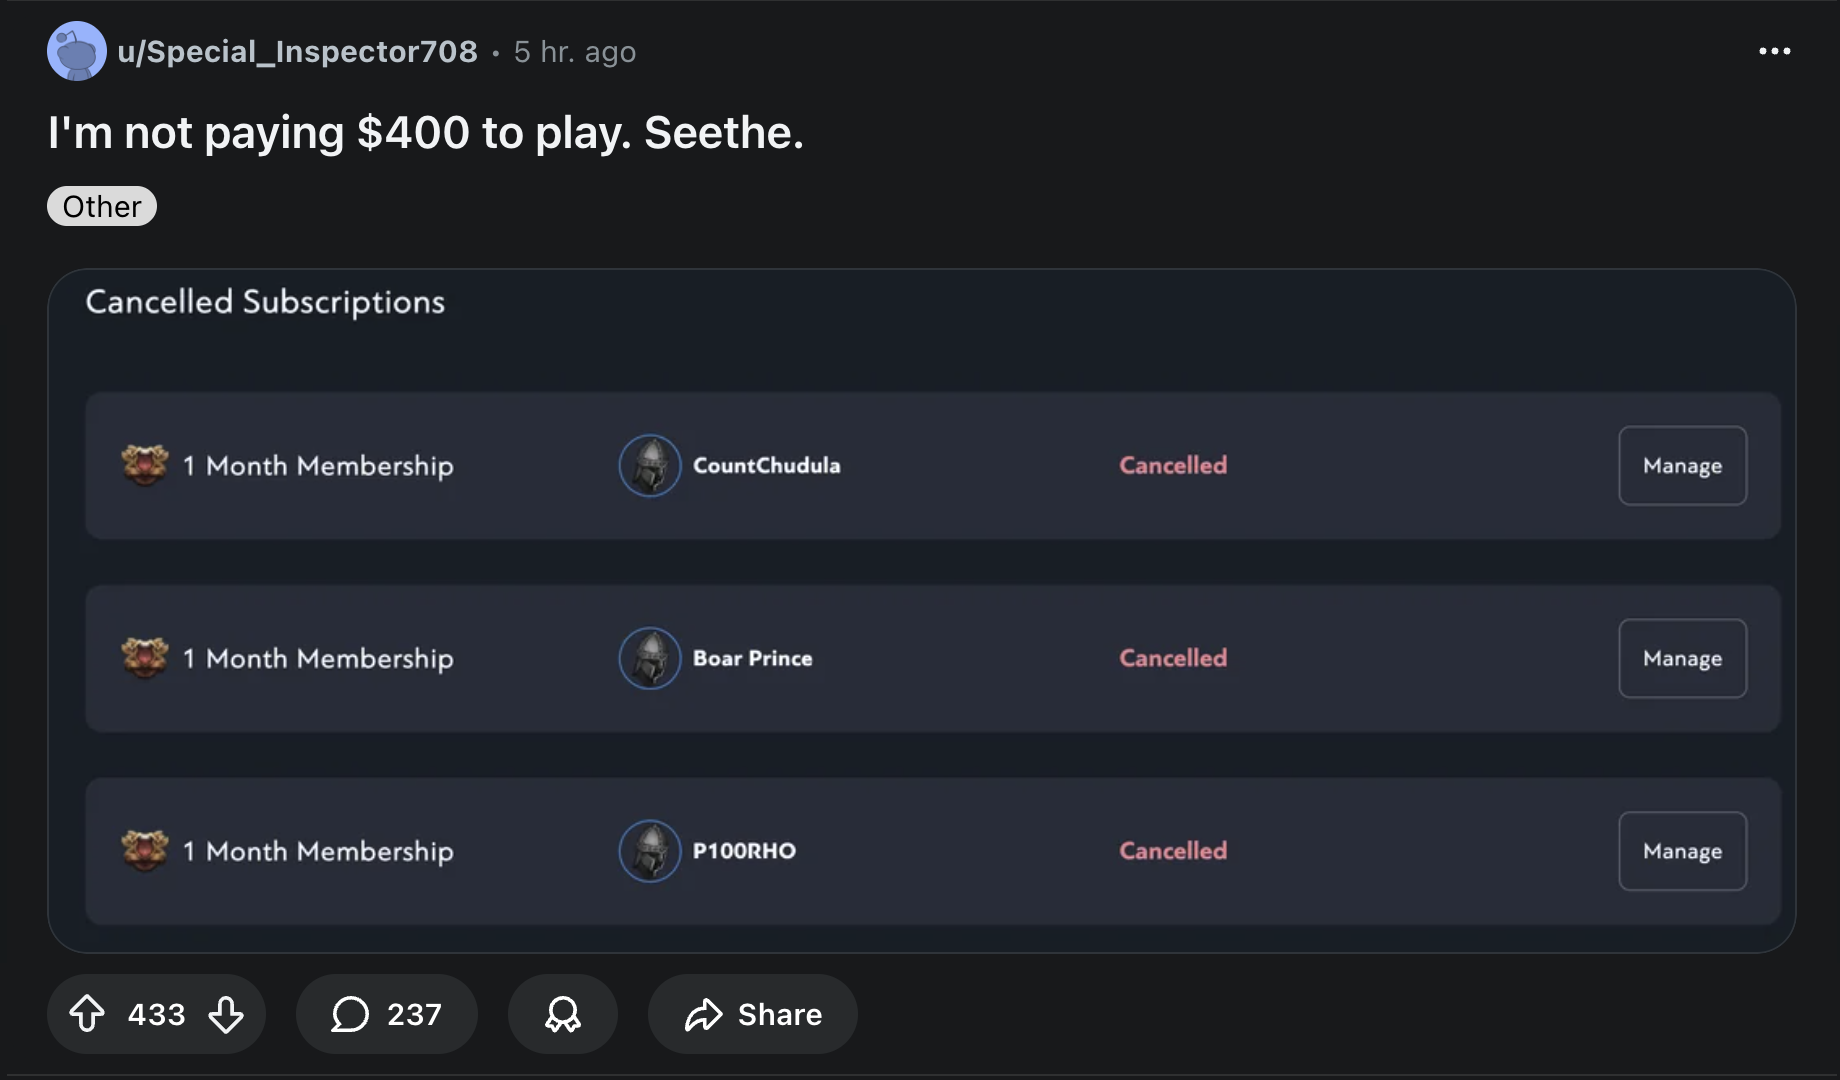Image resolution: width=1840 pixels, height=1080 pixels.
Task: Open u/Special_Inspector708 profile link
Action: pos(297,51)
